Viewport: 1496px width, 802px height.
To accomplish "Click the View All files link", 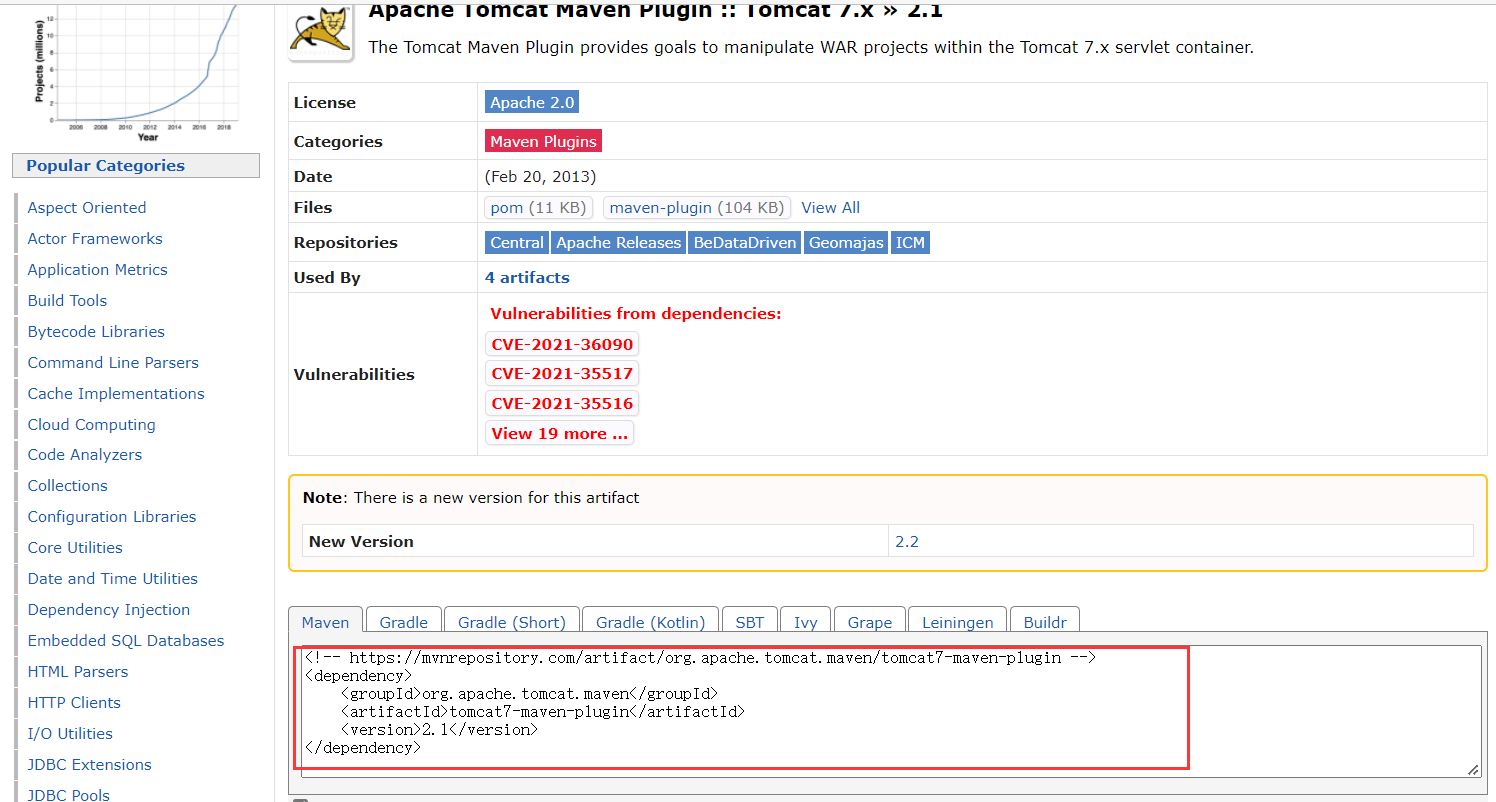I will (830, 208).
